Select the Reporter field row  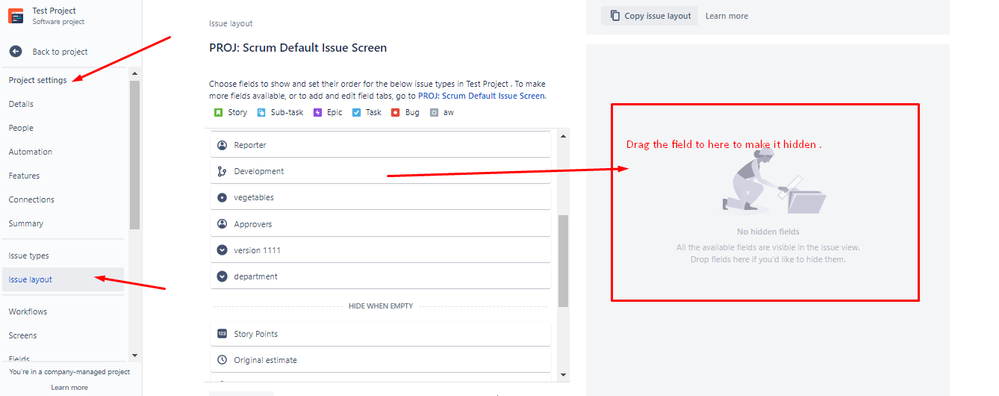380,145
